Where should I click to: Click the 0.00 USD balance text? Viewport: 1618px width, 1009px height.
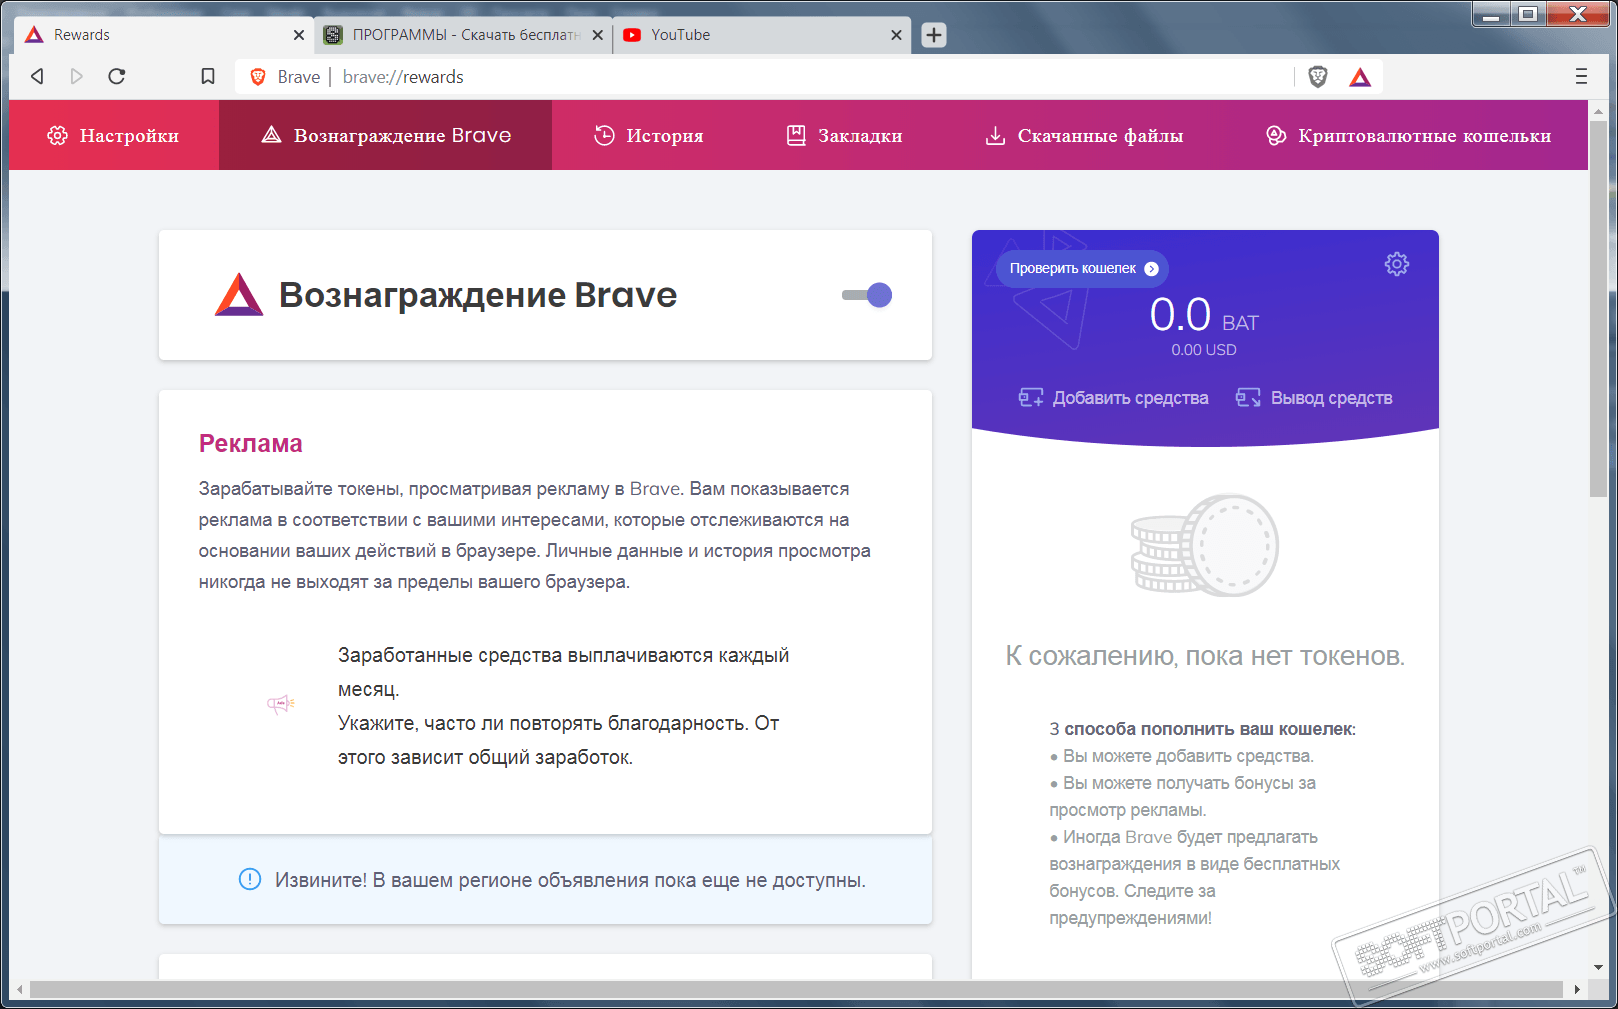point(1204,350)
